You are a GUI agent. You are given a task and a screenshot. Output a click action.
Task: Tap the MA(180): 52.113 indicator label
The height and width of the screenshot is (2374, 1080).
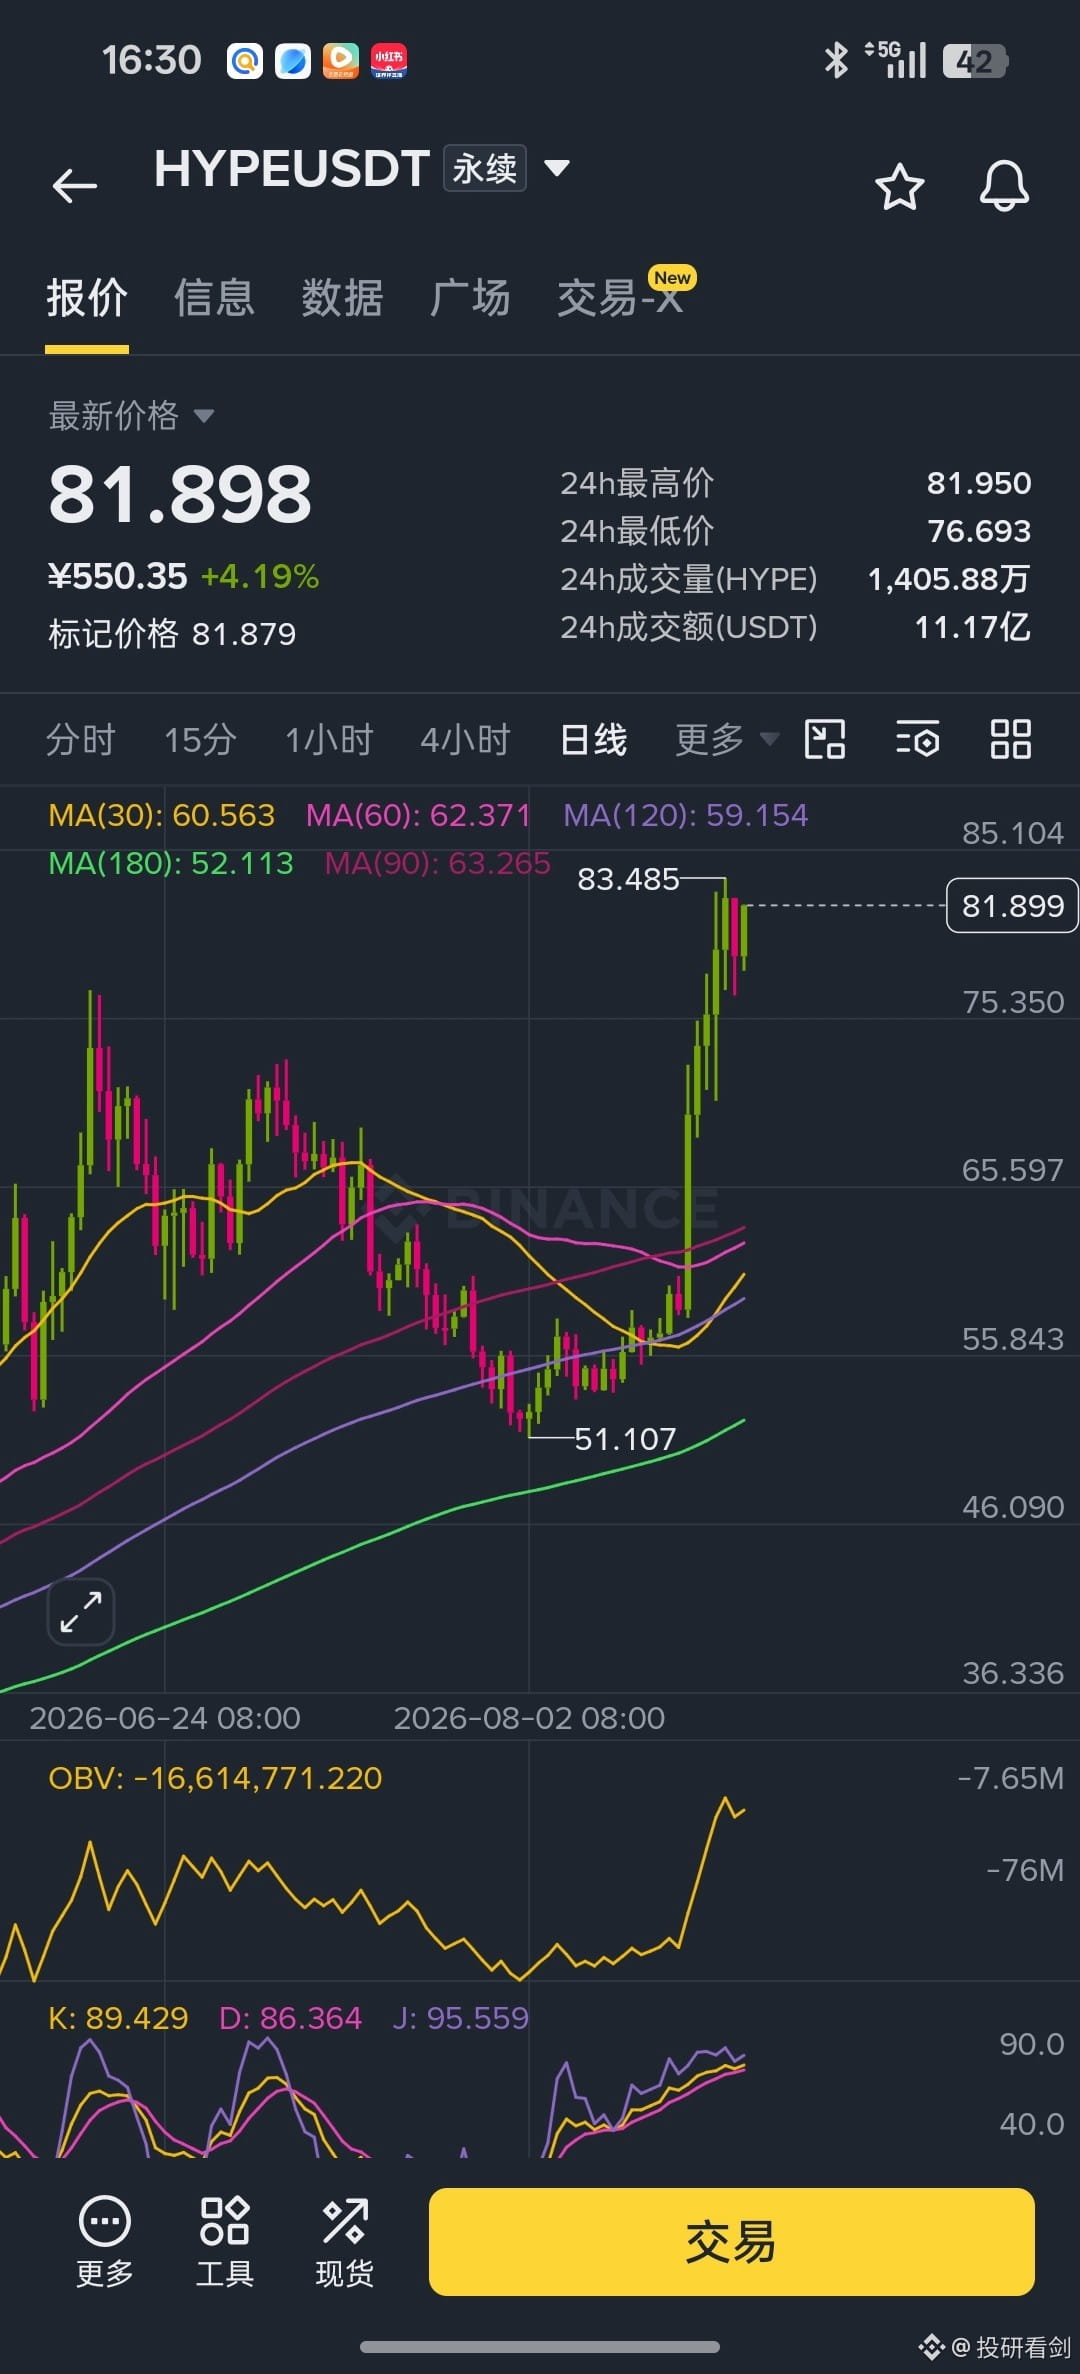point(171,863)
